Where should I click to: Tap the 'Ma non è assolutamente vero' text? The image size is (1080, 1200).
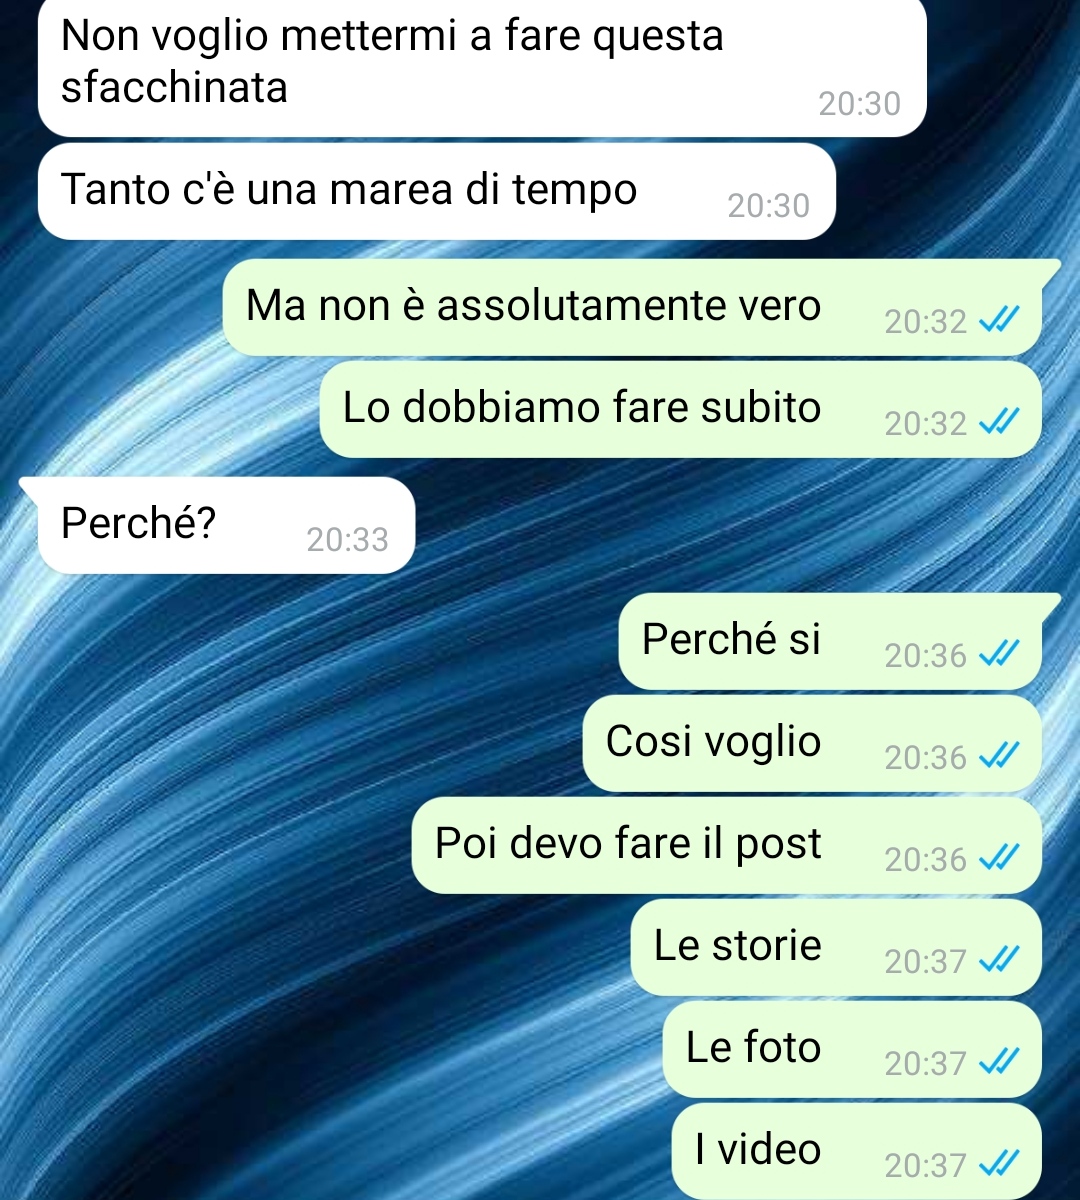533,305
